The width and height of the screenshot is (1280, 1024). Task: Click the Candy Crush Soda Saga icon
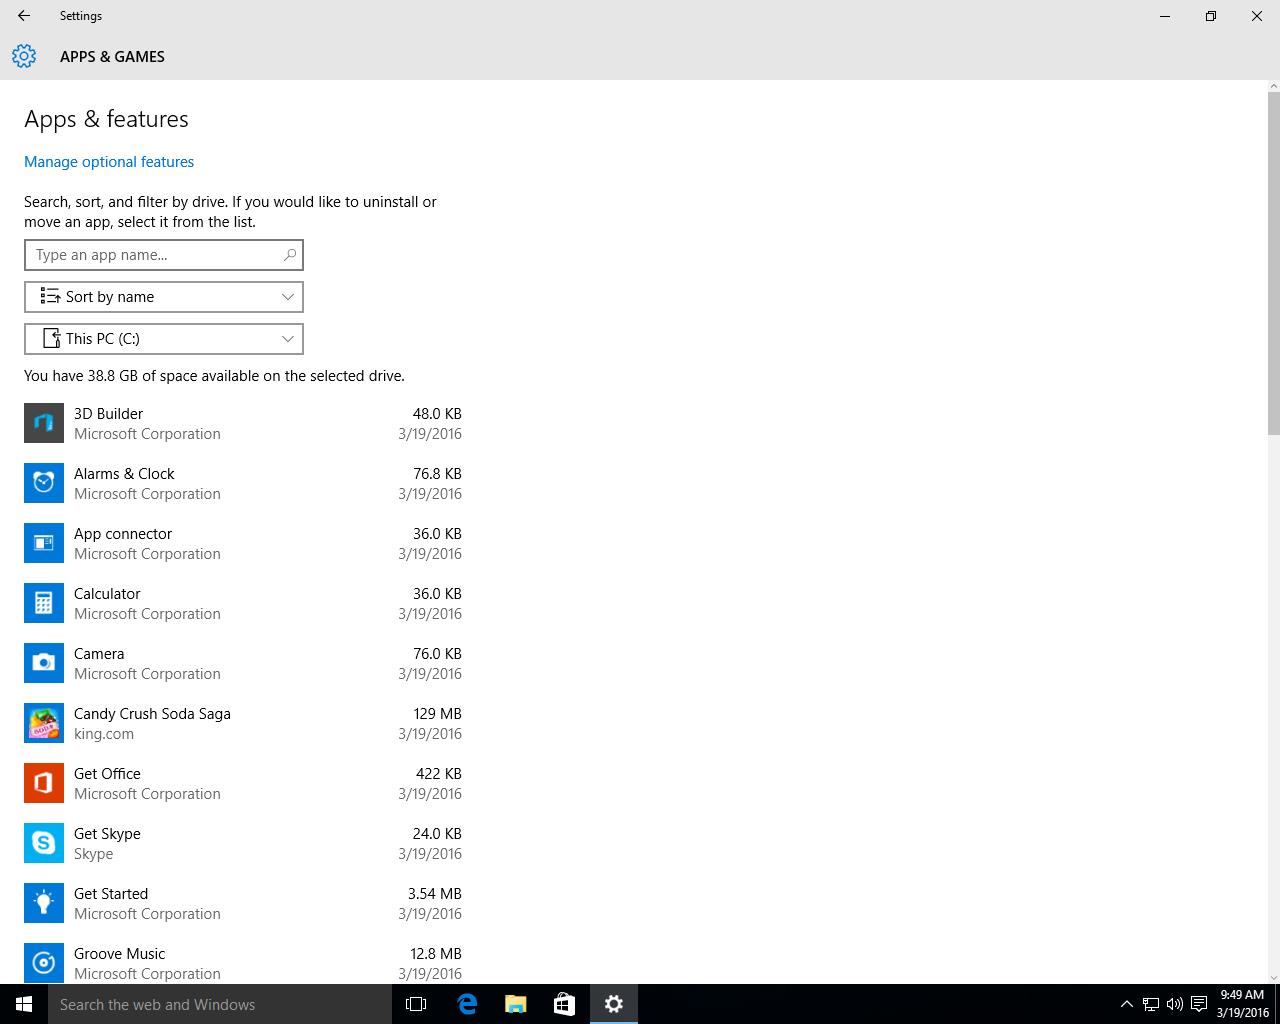tap(44, 723)
